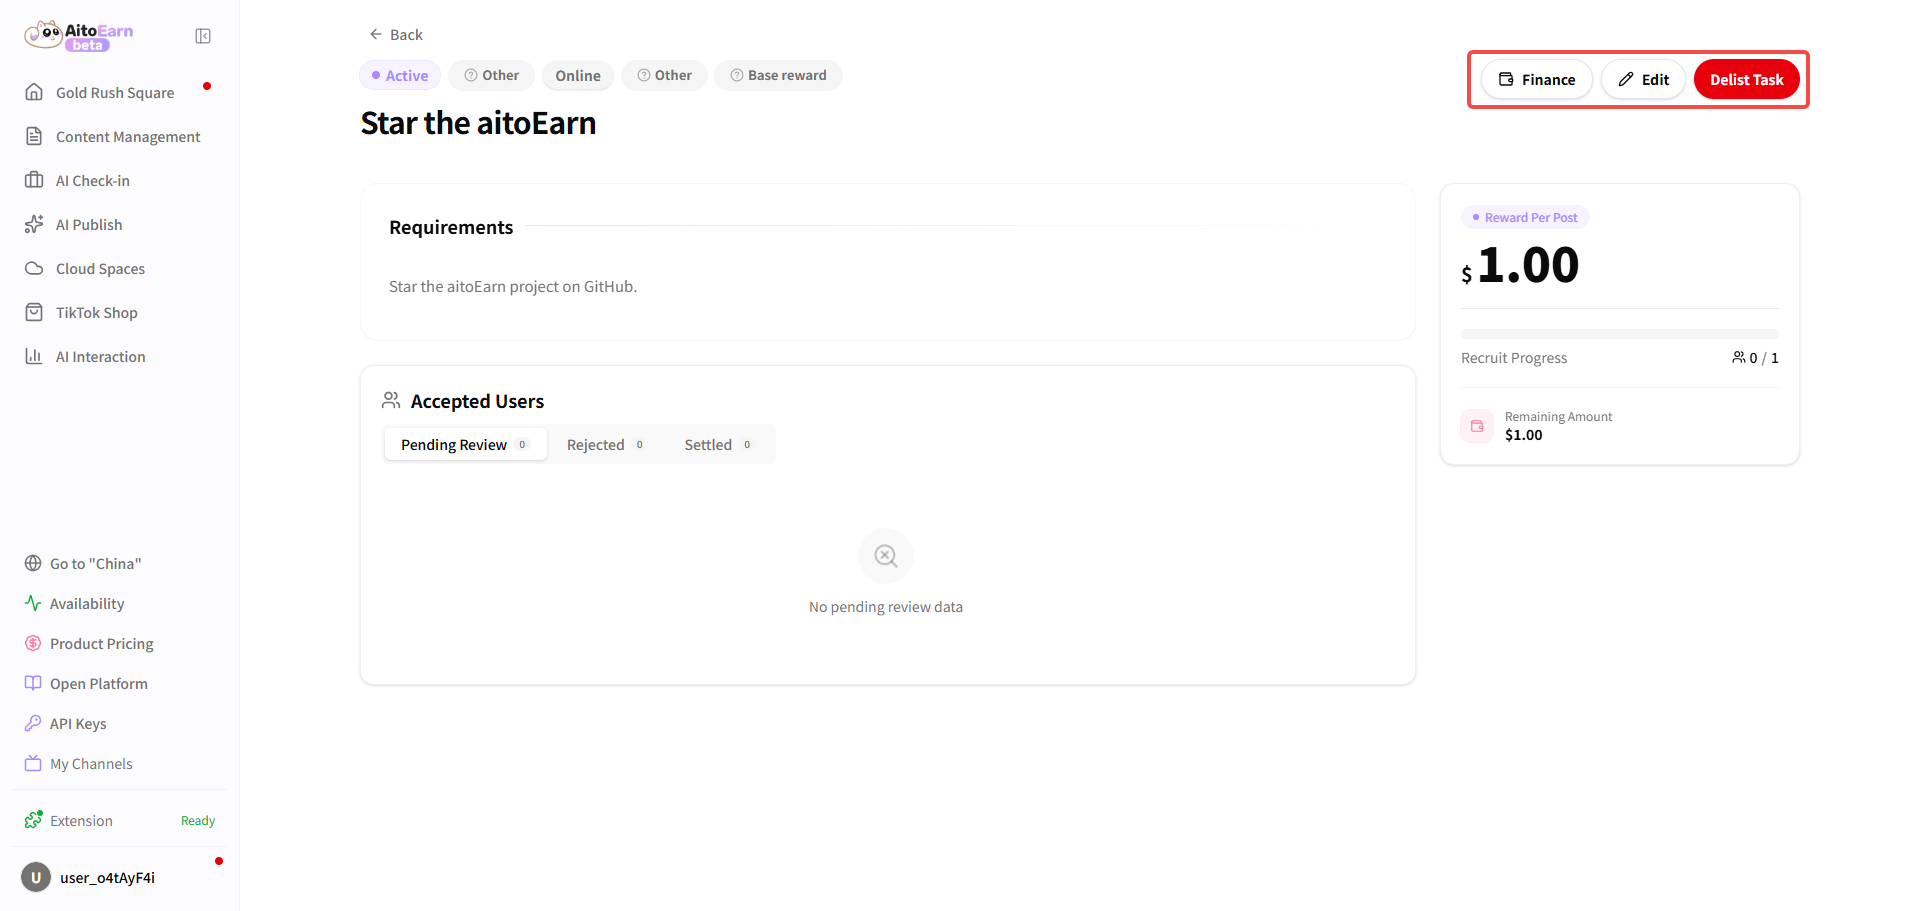
Task: Go Back to previous page
Action: (x=396, y=34)
